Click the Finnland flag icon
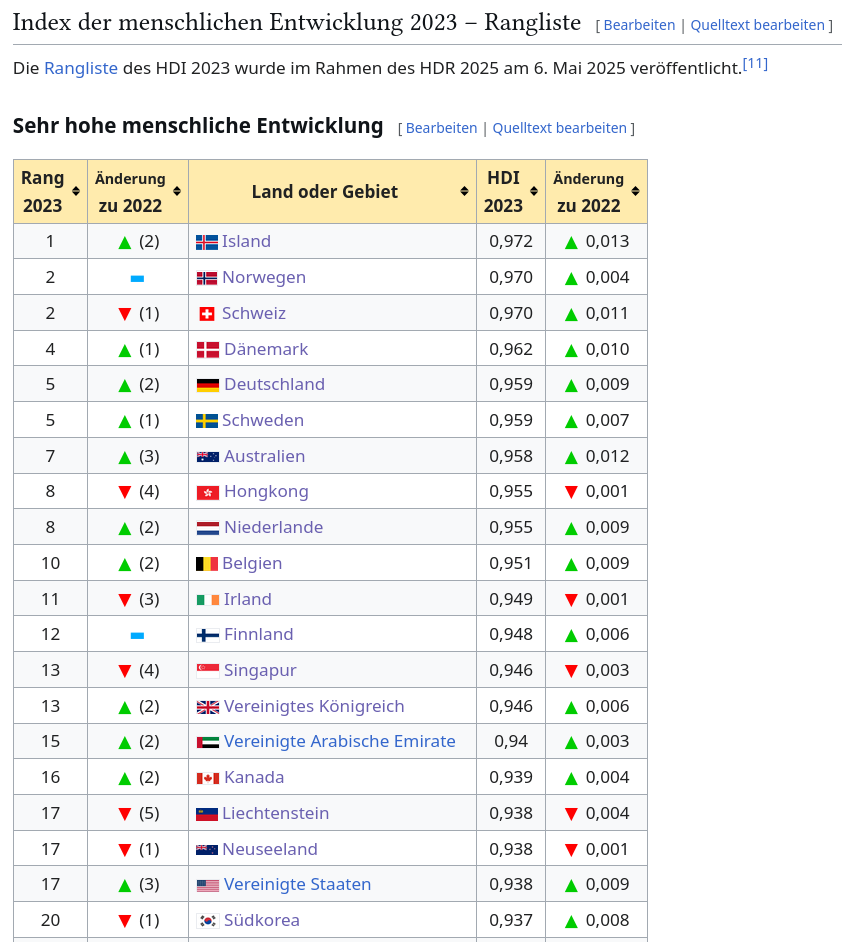 click(208, 635)
